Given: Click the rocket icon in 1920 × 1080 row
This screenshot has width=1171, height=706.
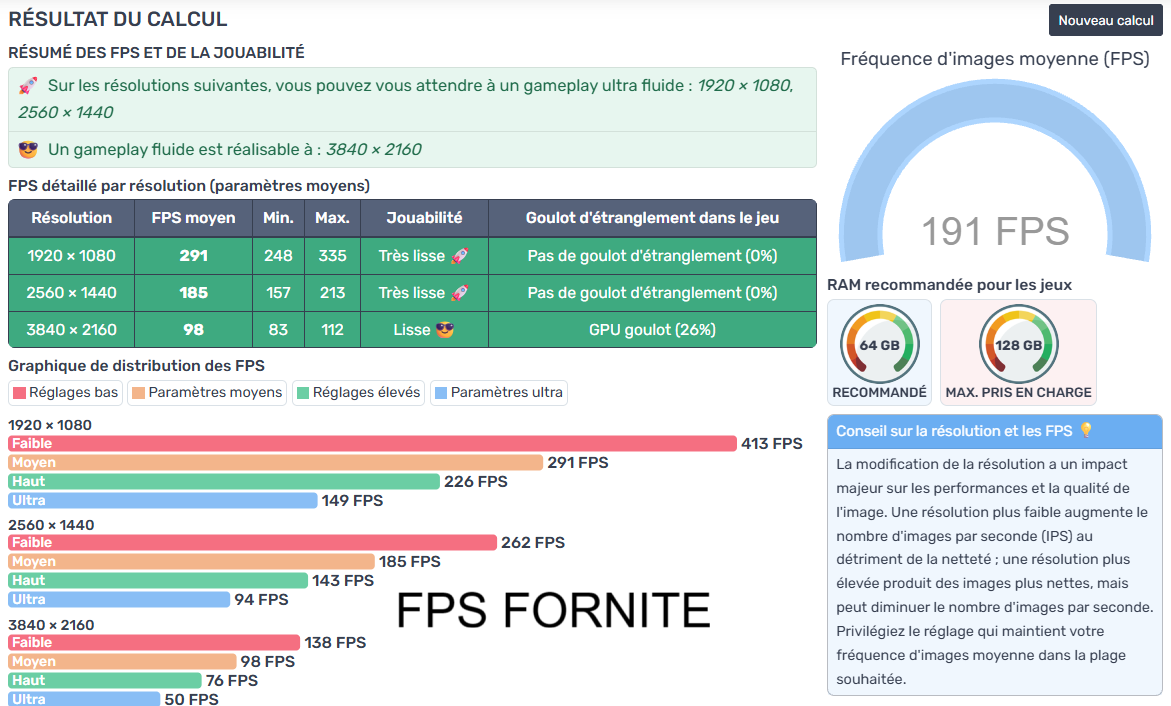Looking at the screenshot, I should [x=459, y=256].
